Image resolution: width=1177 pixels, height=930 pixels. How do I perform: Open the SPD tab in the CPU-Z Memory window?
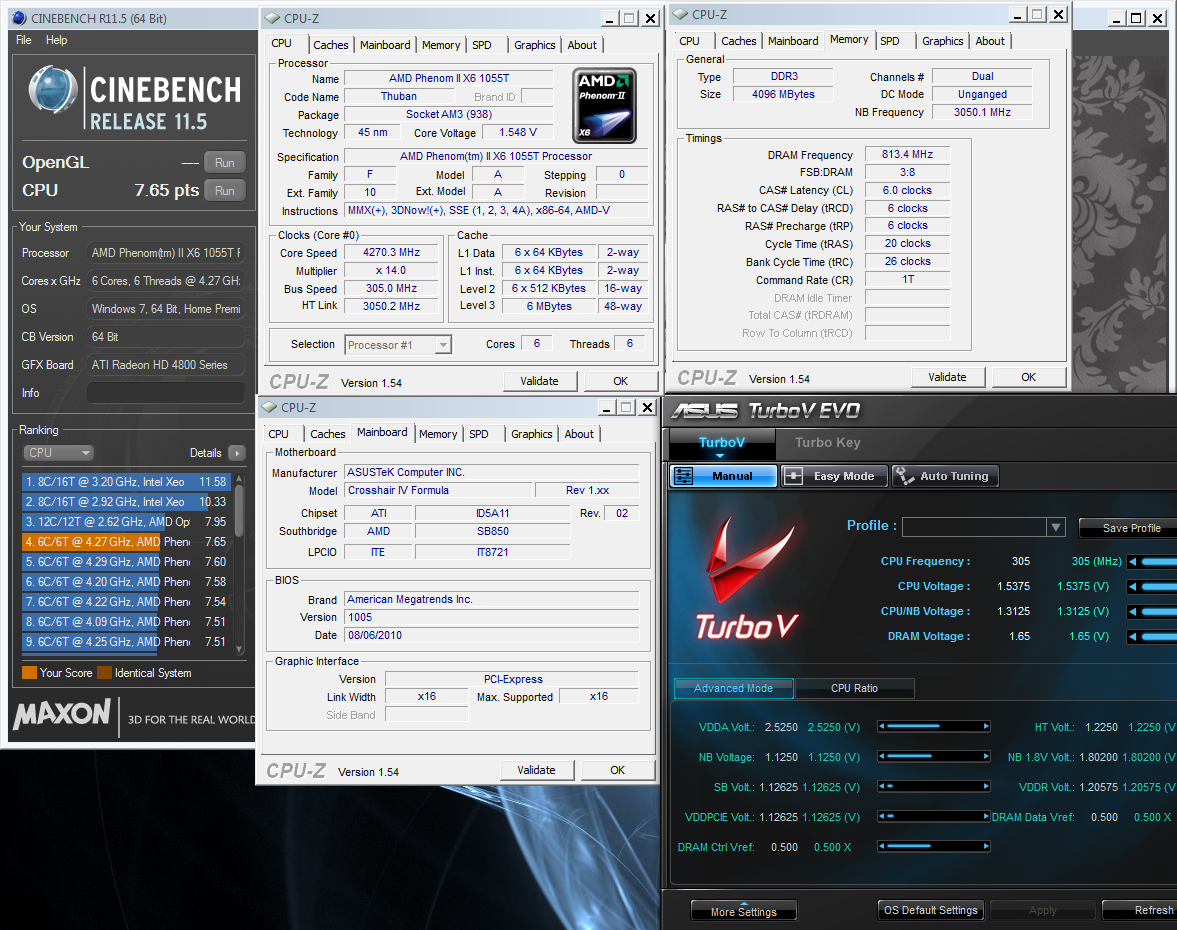890,41
